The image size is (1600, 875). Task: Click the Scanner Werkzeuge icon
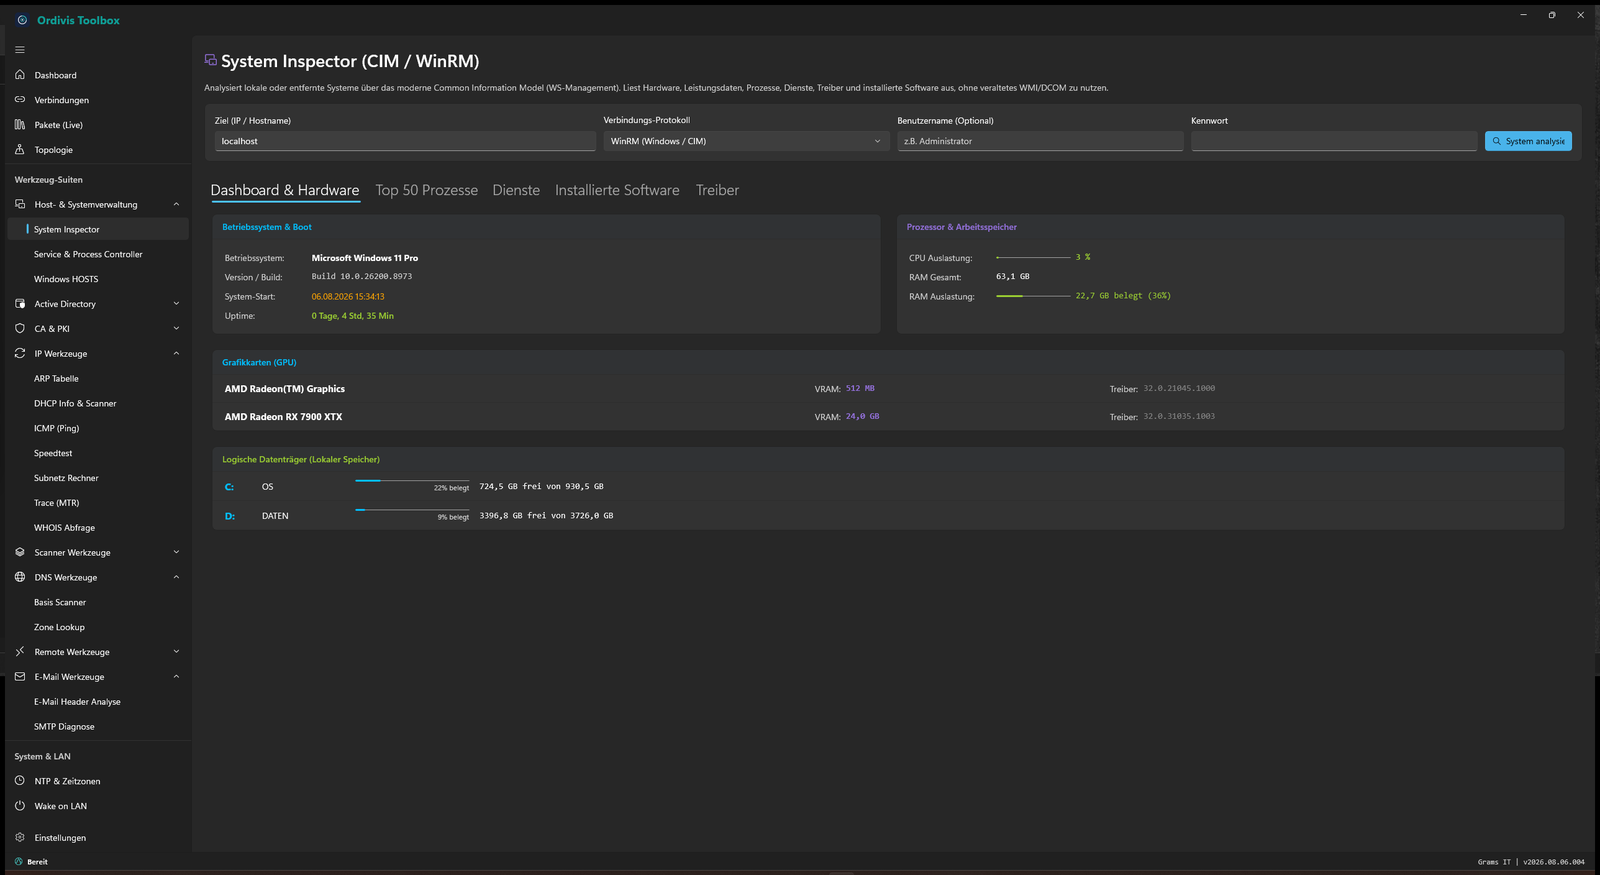tap(20, 552)
